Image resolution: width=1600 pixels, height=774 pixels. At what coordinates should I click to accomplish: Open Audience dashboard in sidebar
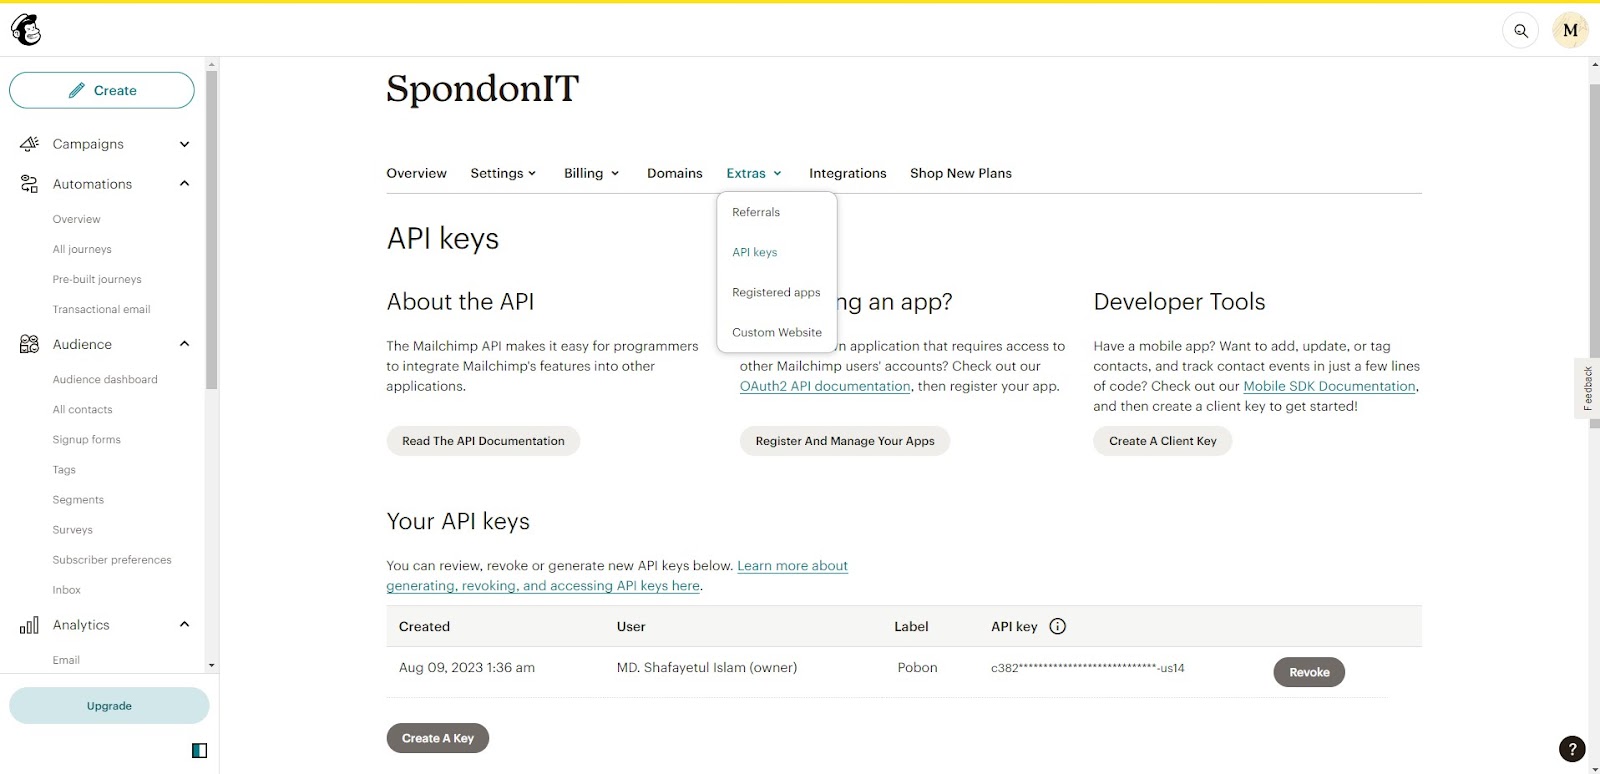click(x=105, y=379)
